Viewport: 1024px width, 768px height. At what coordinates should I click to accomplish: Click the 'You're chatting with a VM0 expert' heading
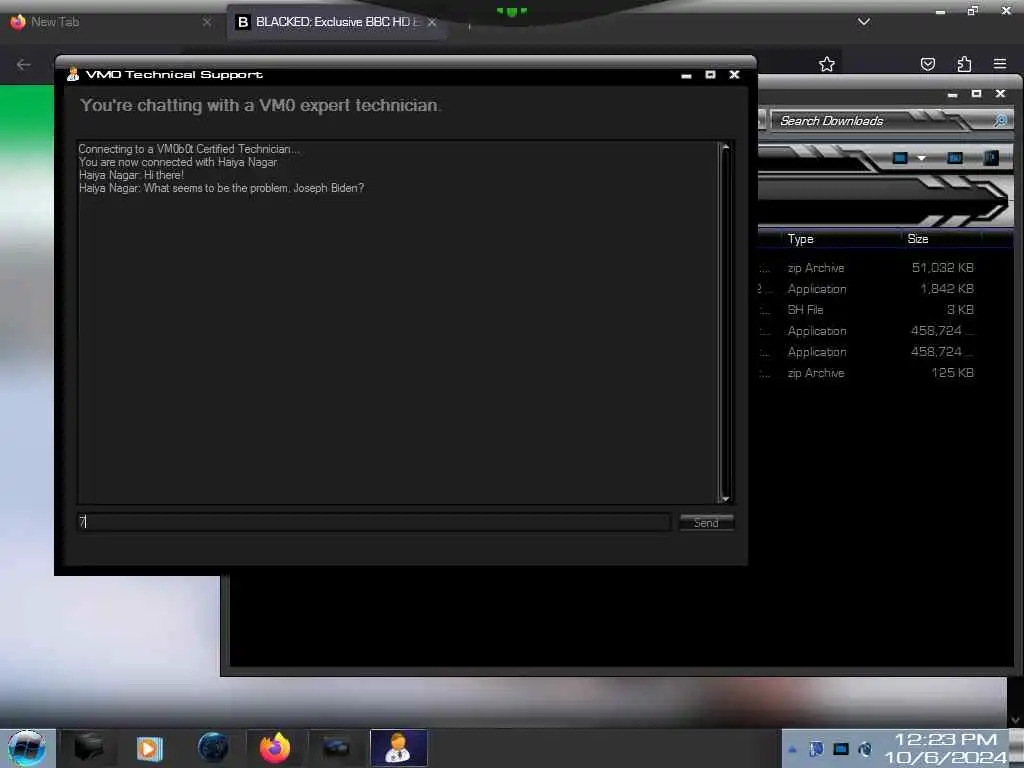261,106
